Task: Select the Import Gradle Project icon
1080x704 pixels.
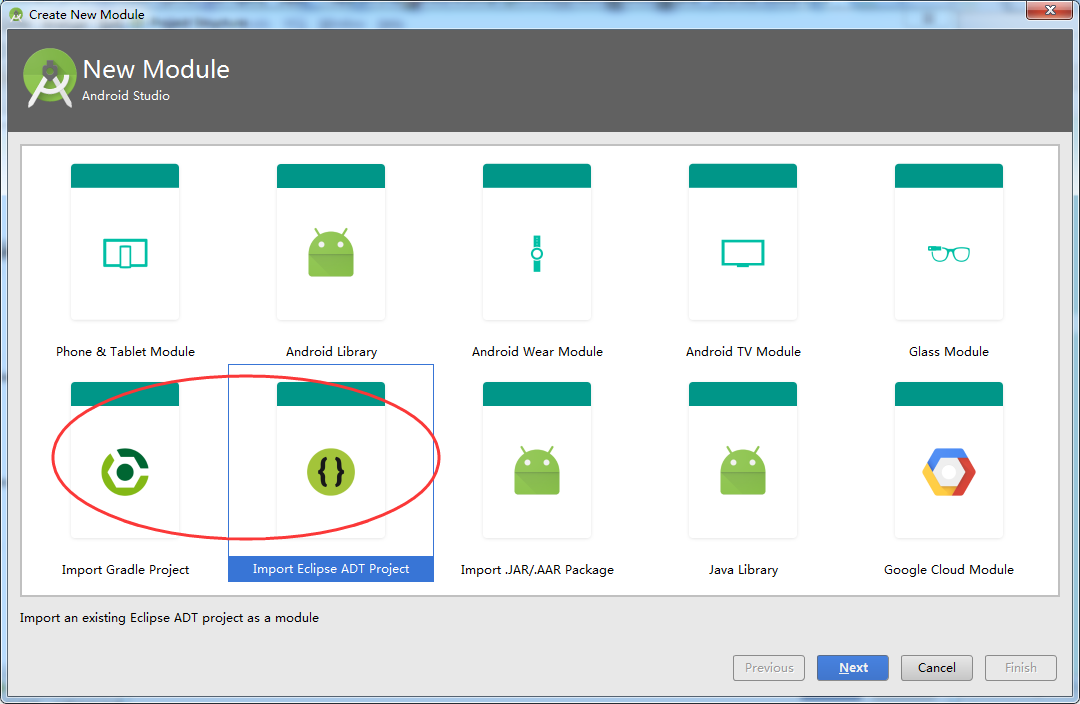Action: click(125, 472)
